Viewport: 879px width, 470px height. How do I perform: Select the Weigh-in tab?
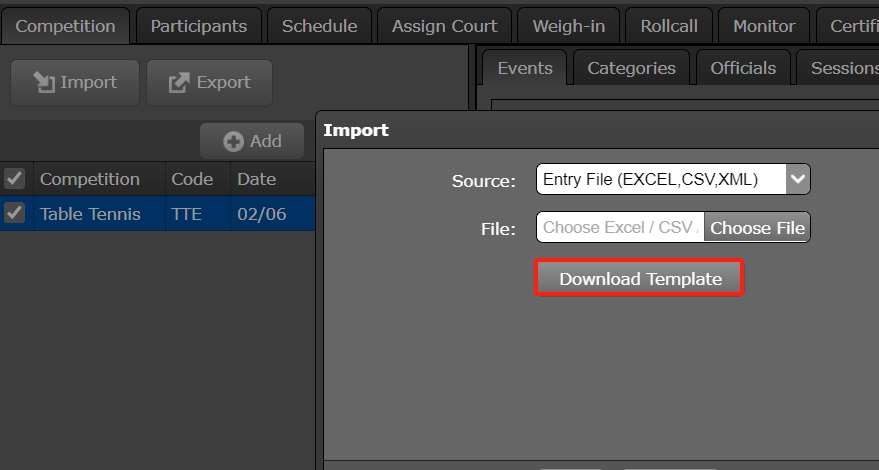coord(568,26)
